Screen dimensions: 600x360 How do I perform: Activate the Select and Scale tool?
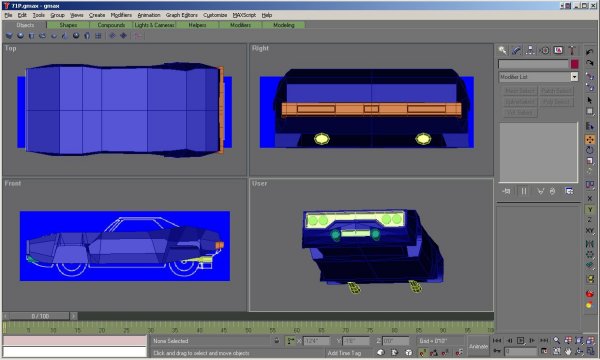pos(590,161)
